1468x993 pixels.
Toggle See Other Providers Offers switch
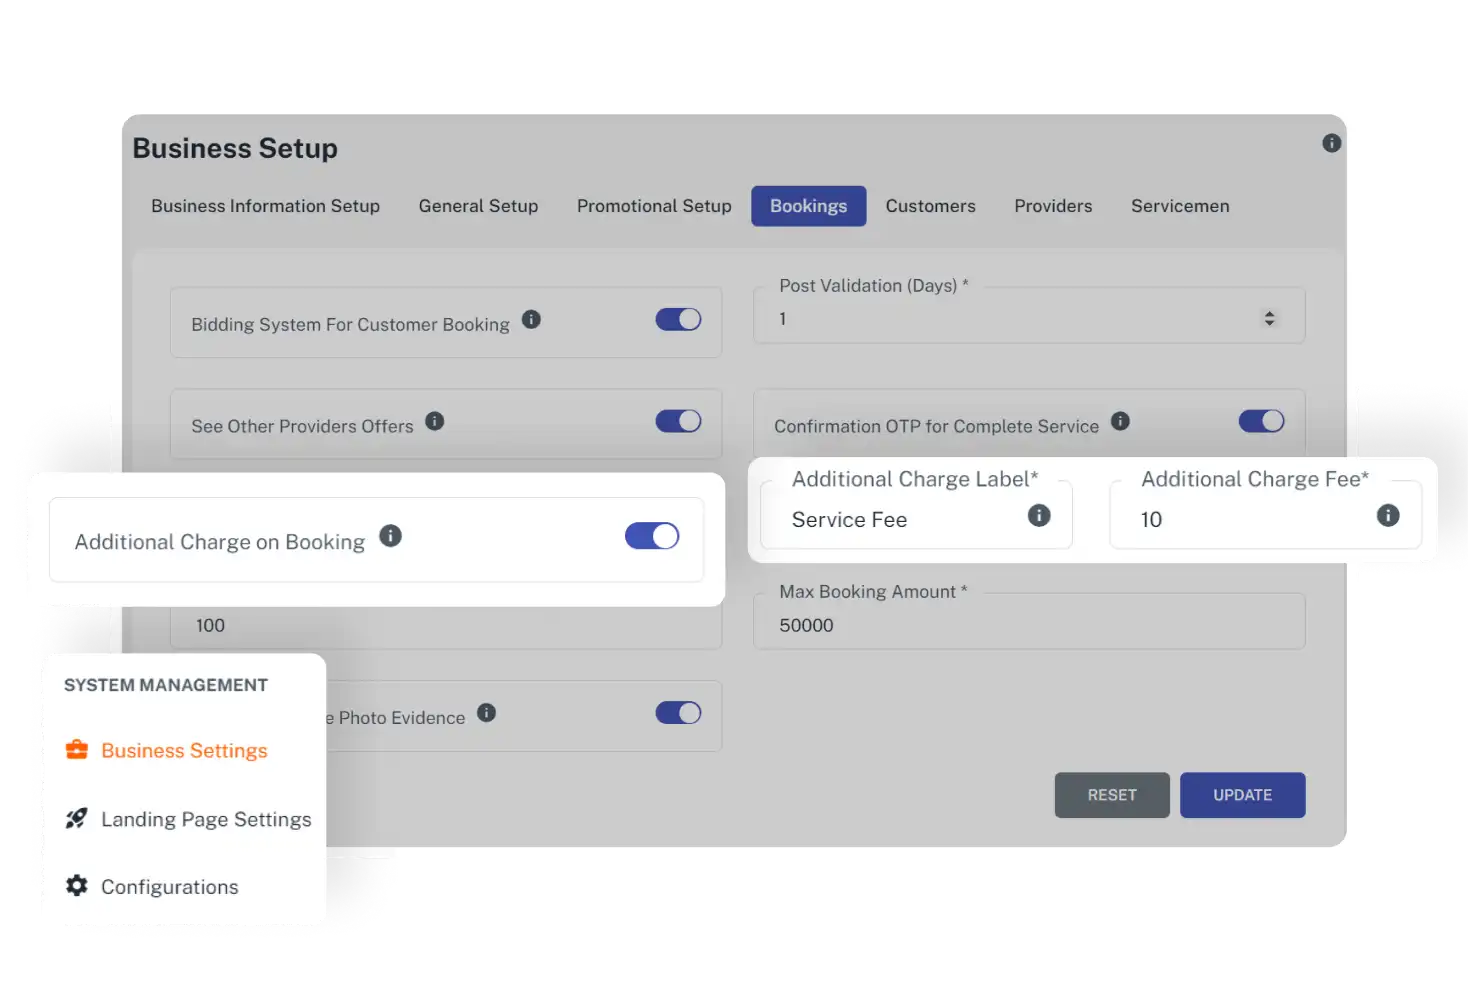[678, 421]
